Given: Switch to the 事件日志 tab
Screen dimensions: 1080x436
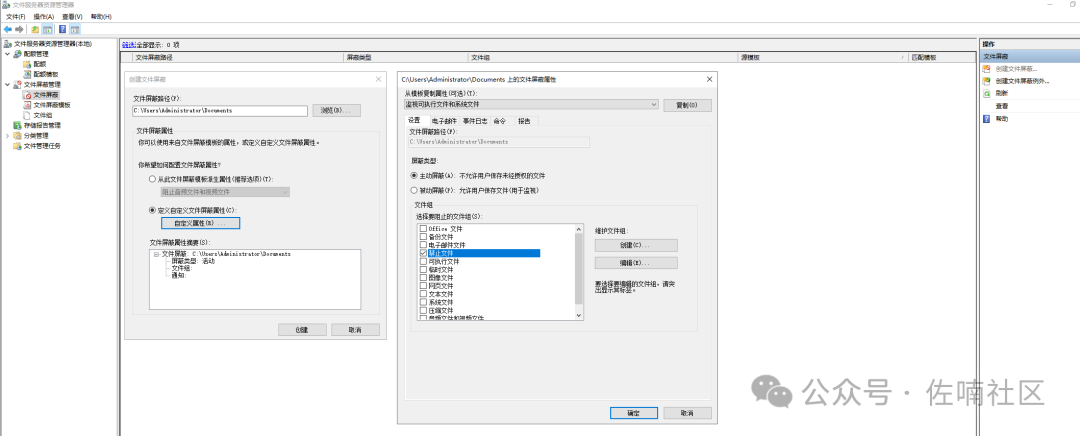Looking at the screenshot, I should pyautogui.click(x=475, y=121).
